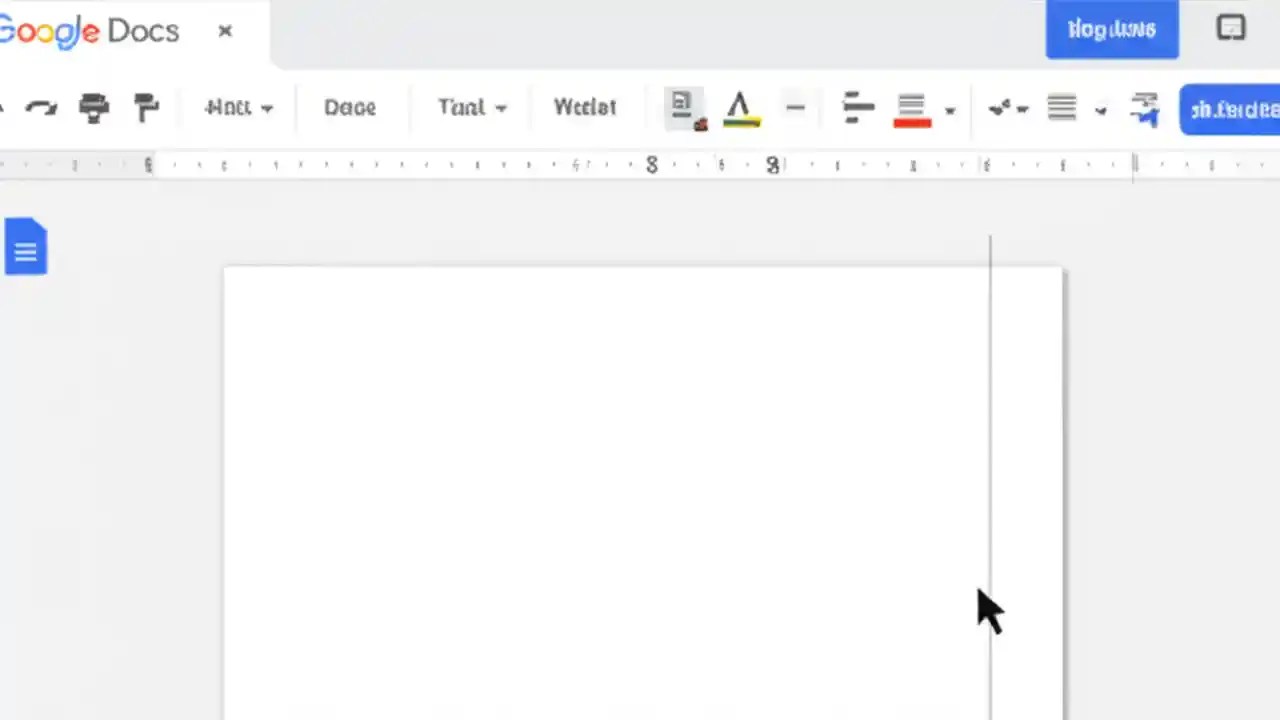Open the Text color picker

[741, 108]
